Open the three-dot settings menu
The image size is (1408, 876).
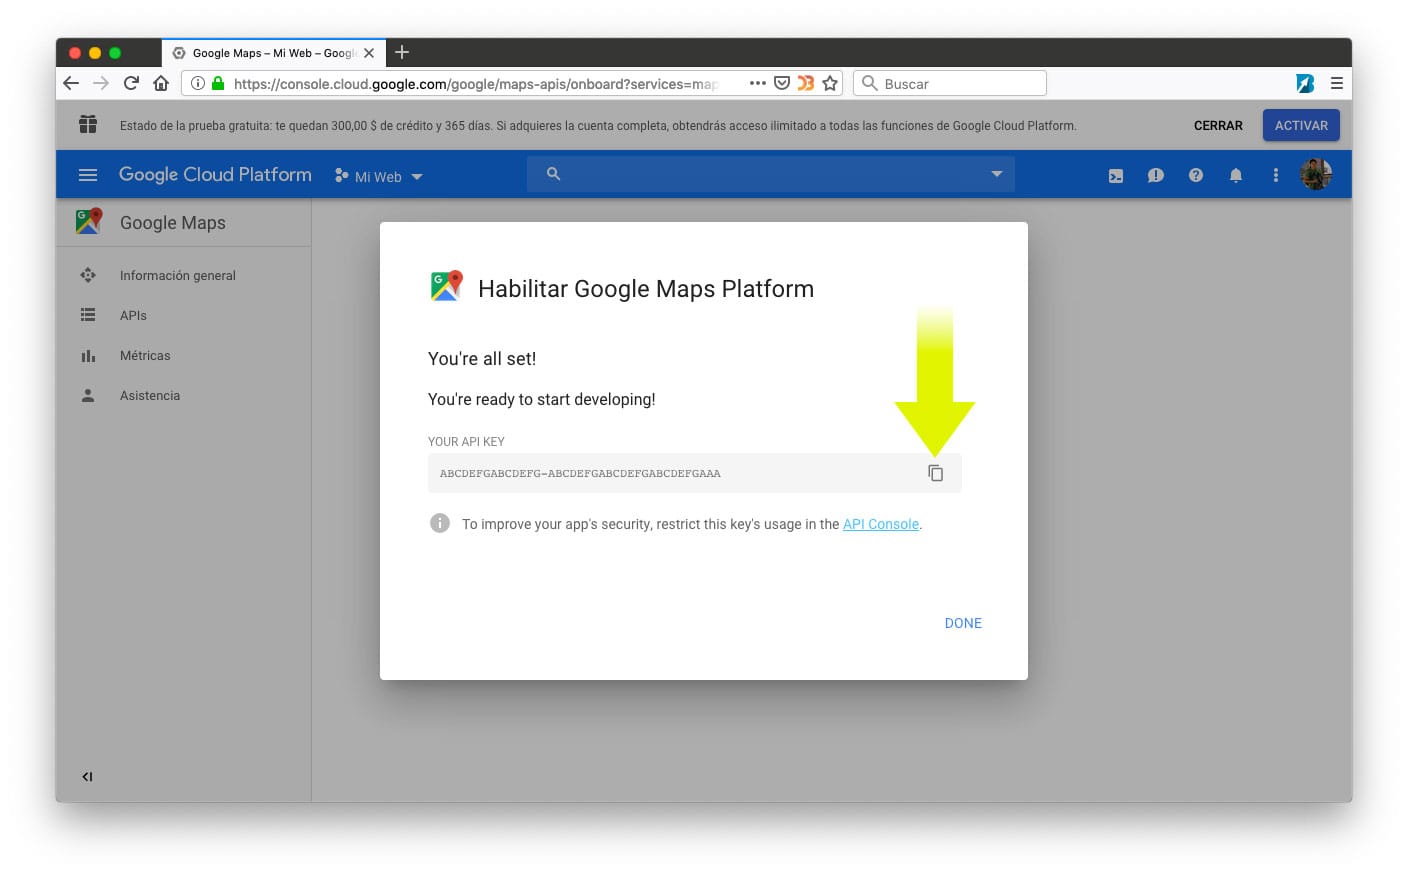pyautogui.click(x=1275, y=175)
